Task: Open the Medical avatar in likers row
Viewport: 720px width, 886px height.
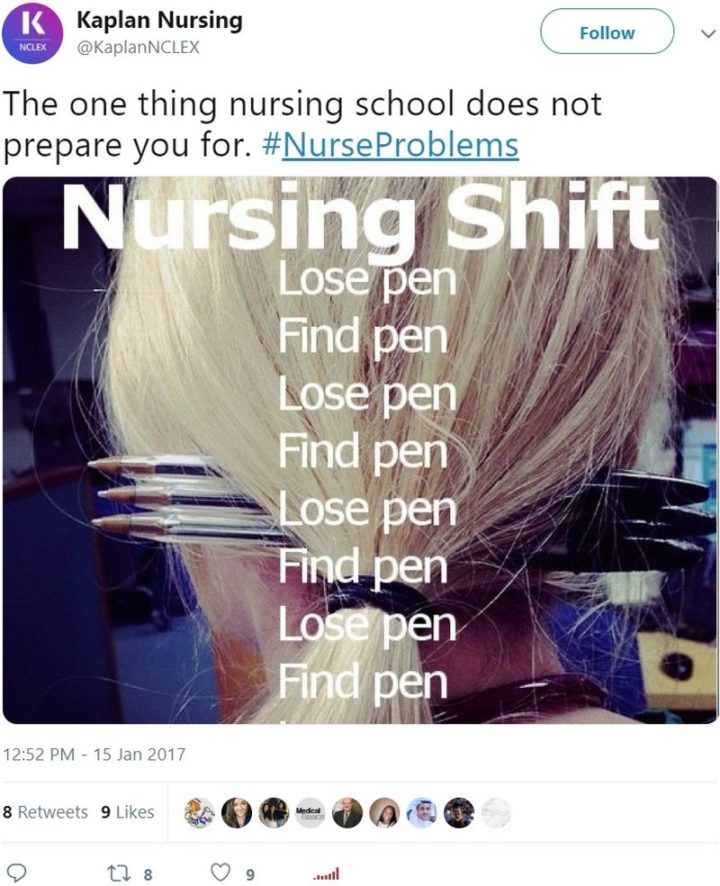Action: click(310, 813)
